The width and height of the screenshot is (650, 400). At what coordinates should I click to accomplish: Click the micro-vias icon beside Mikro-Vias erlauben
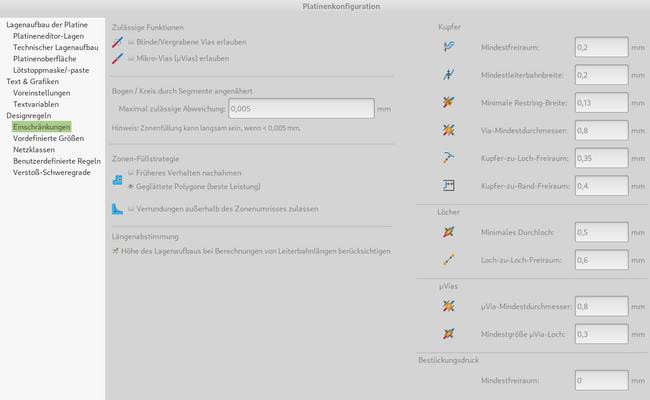pyautogui.click(x=117, y=58)
